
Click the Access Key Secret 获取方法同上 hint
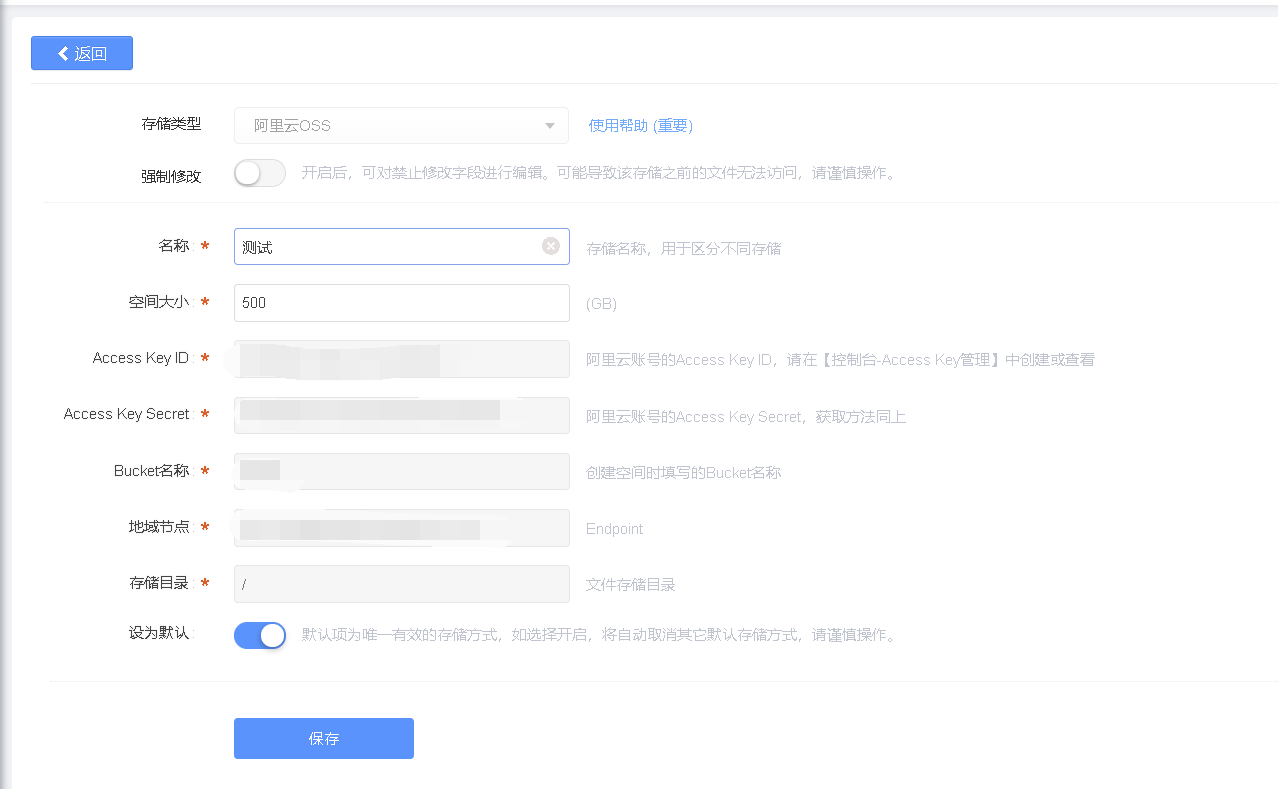(x=746, y=416)
